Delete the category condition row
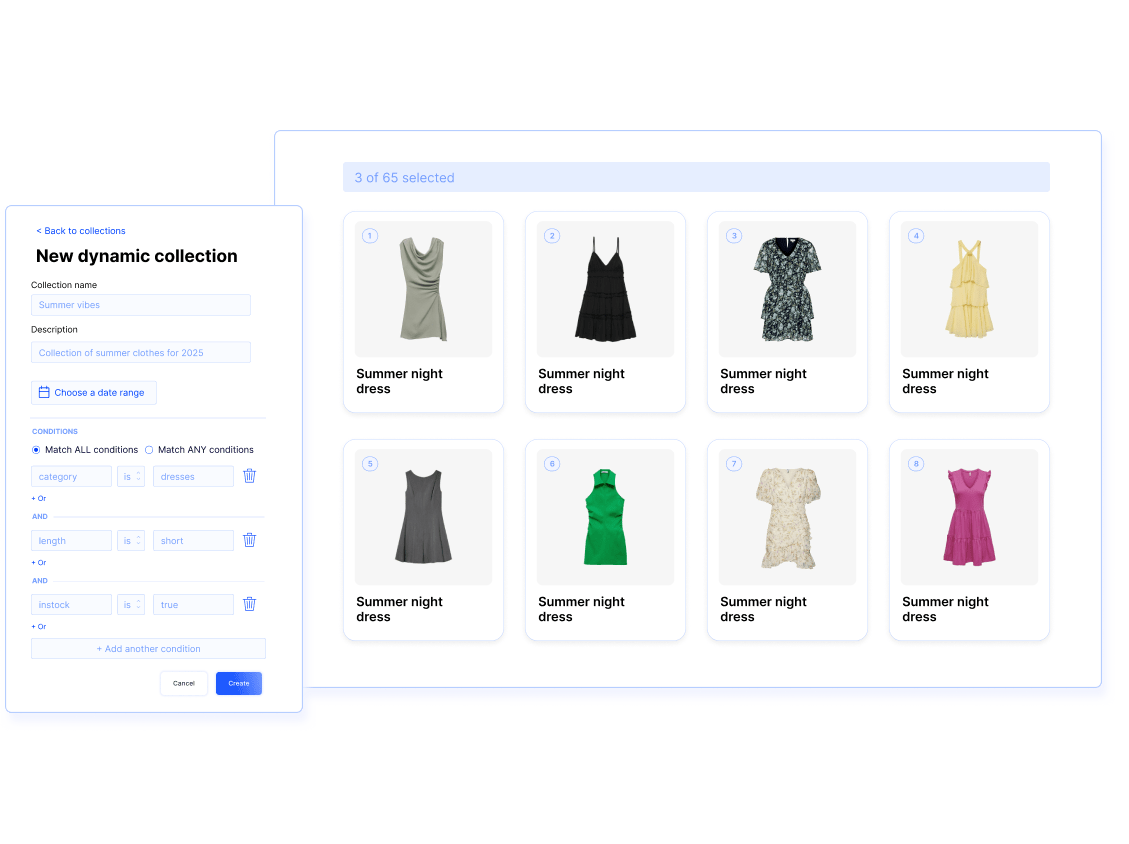The image size is (1129, 844). (249, 476)
